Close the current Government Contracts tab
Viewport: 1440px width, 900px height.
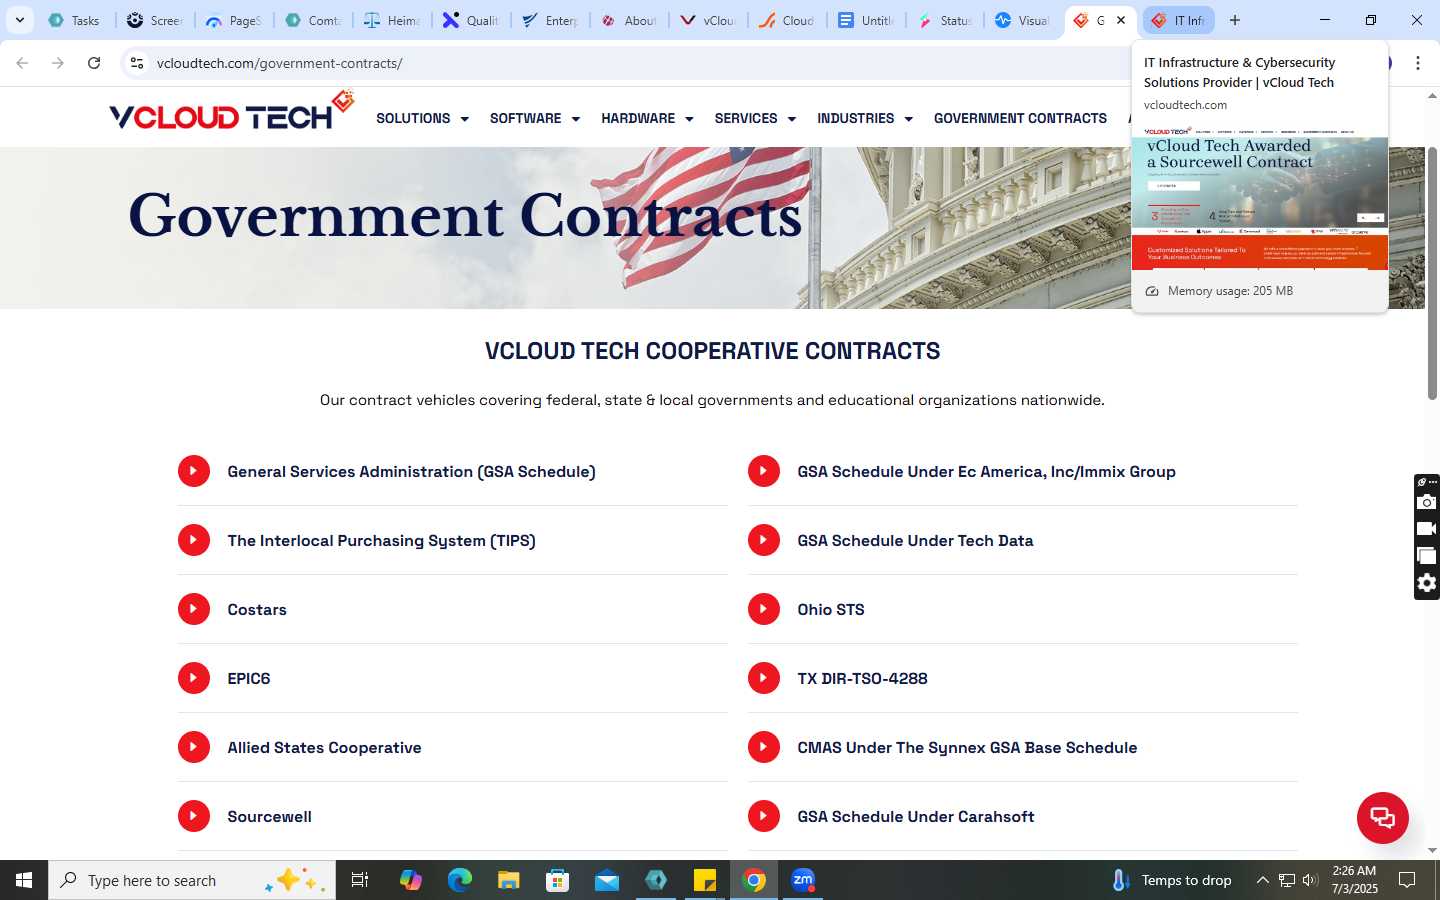click(x=1121, y=20)
